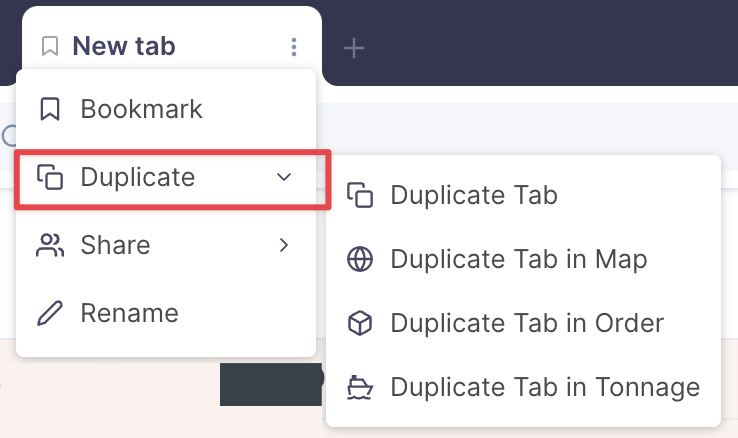Image resolution: width=738 pixels, height=438 pixels.
Task: Collapse the Duplicate submenu chevron
Action: click(x=284, y=178)
